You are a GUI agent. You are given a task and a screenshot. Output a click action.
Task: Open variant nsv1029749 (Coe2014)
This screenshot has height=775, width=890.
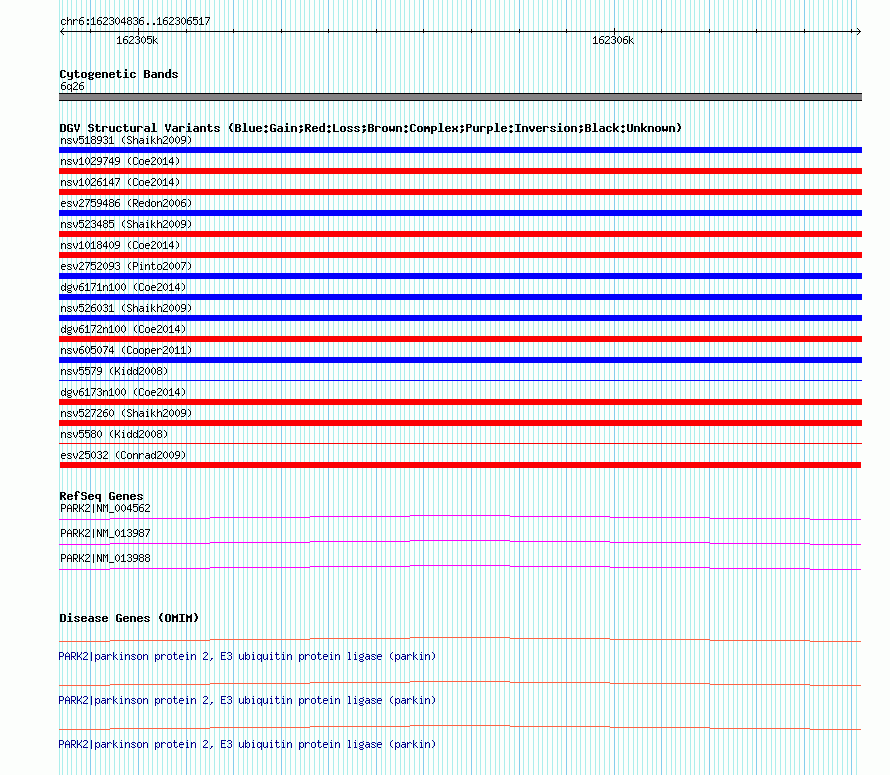click(120, 161)
